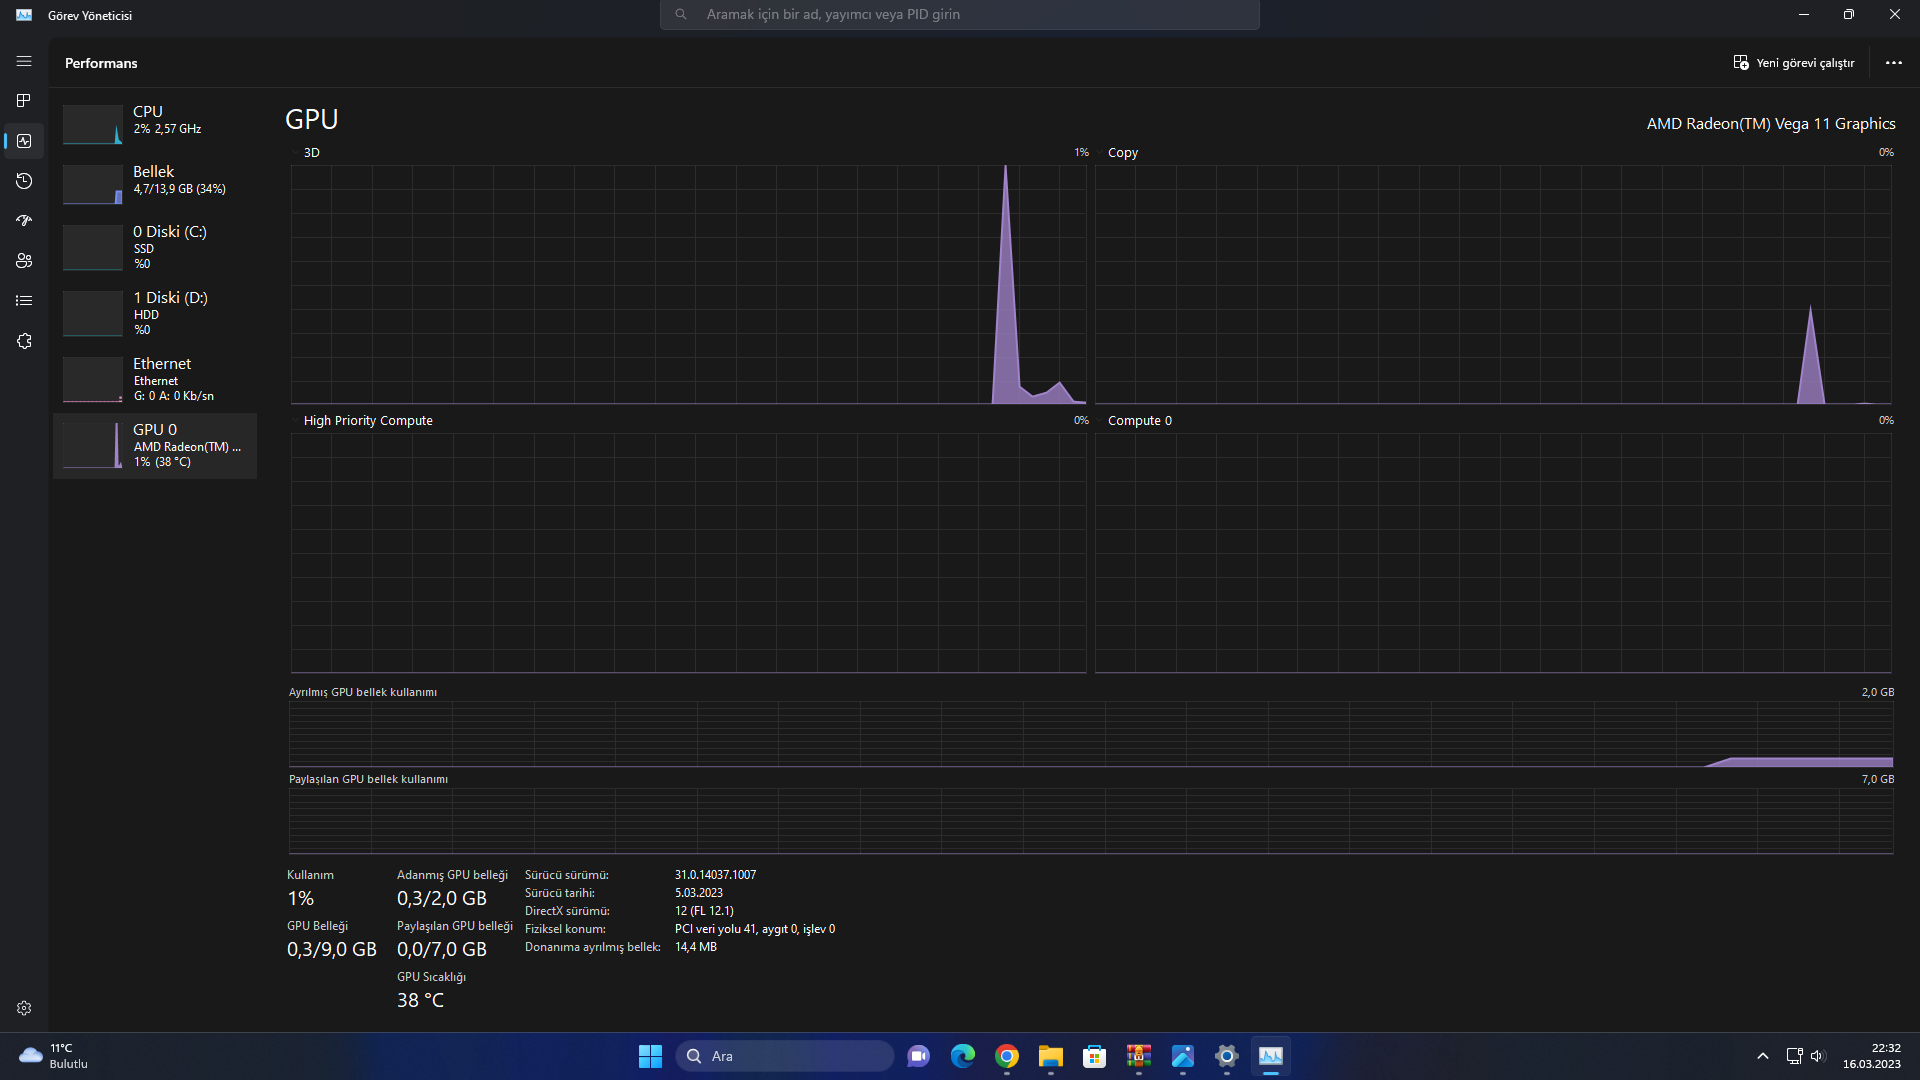Launch Google Chrome from taskbar

point(1007,1056)
